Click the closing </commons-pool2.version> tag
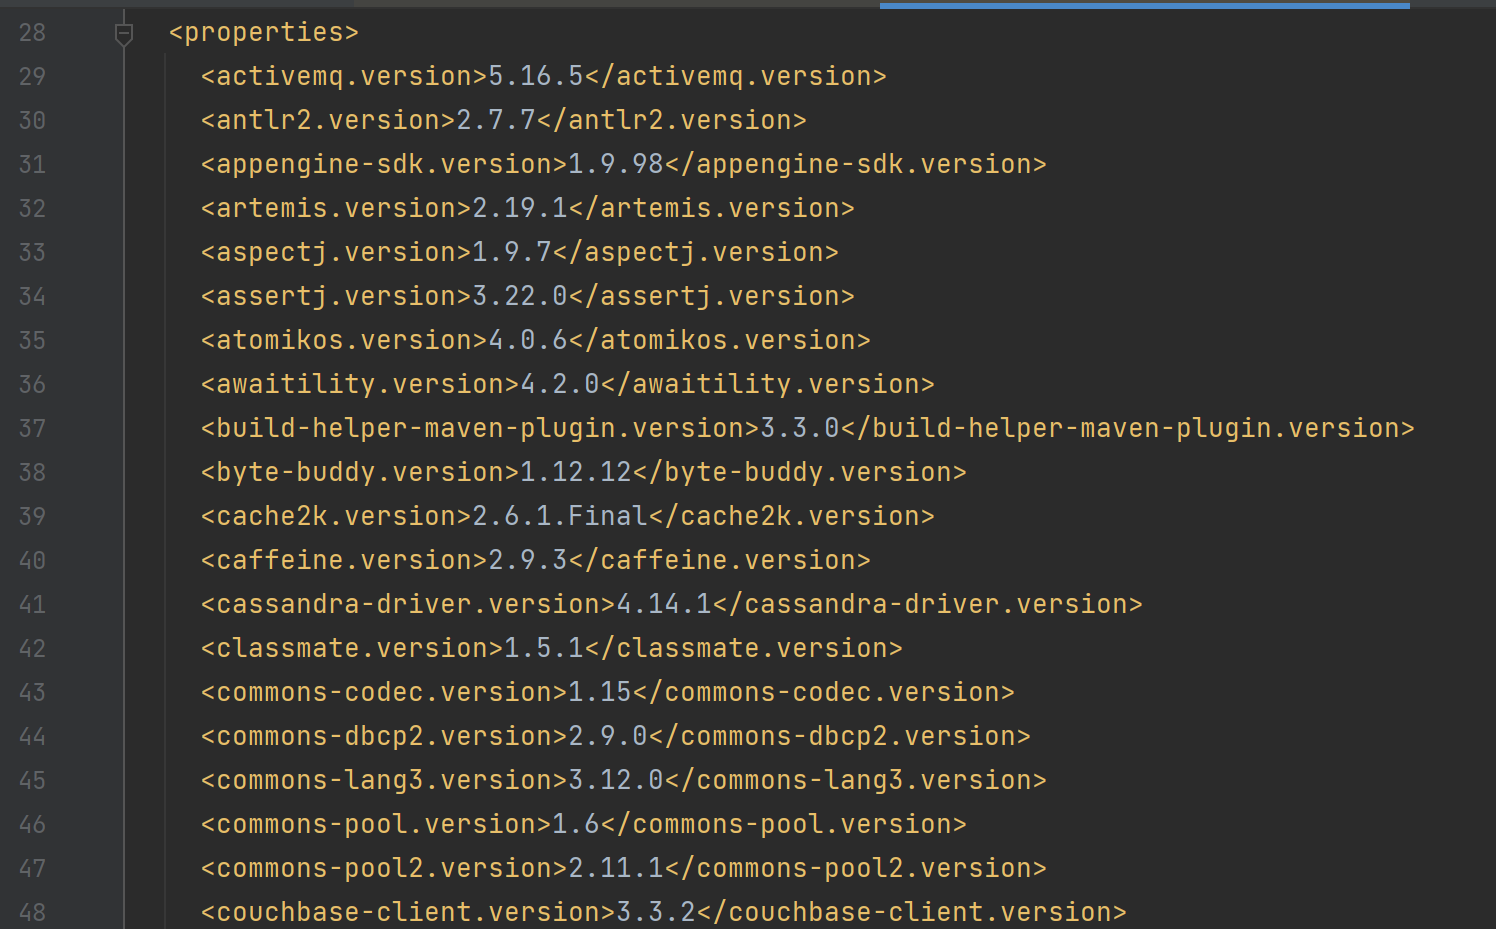This screenshot has width=1496, height=929. (x=856, y=868)
